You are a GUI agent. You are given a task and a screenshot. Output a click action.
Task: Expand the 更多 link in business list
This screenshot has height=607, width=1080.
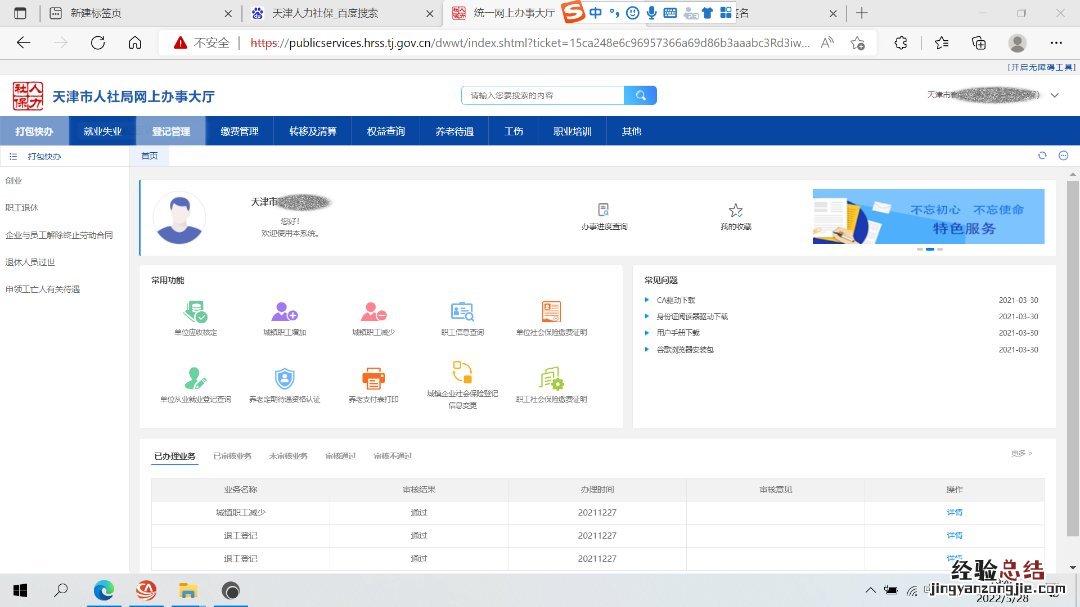tap(1021, 454)
